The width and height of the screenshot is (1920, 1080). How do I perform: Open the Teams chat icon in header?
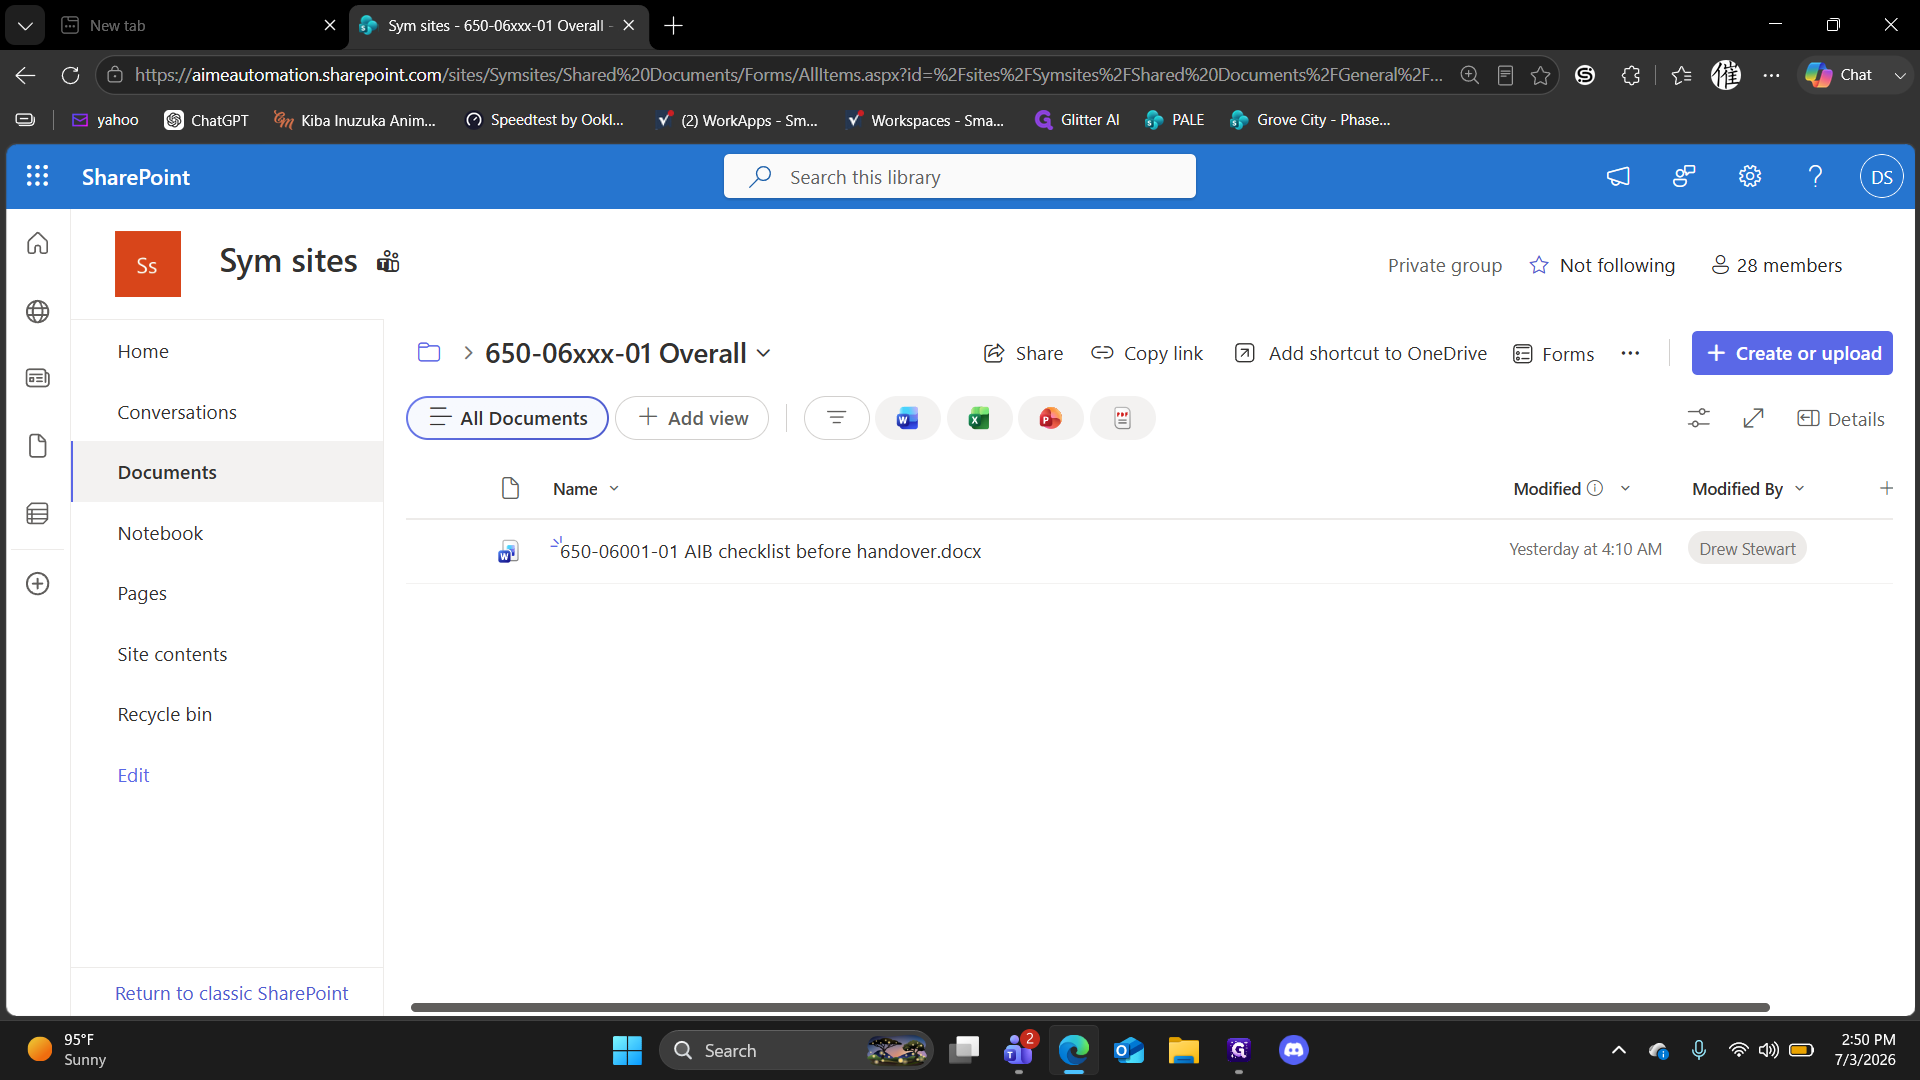tap(1684, 177)
